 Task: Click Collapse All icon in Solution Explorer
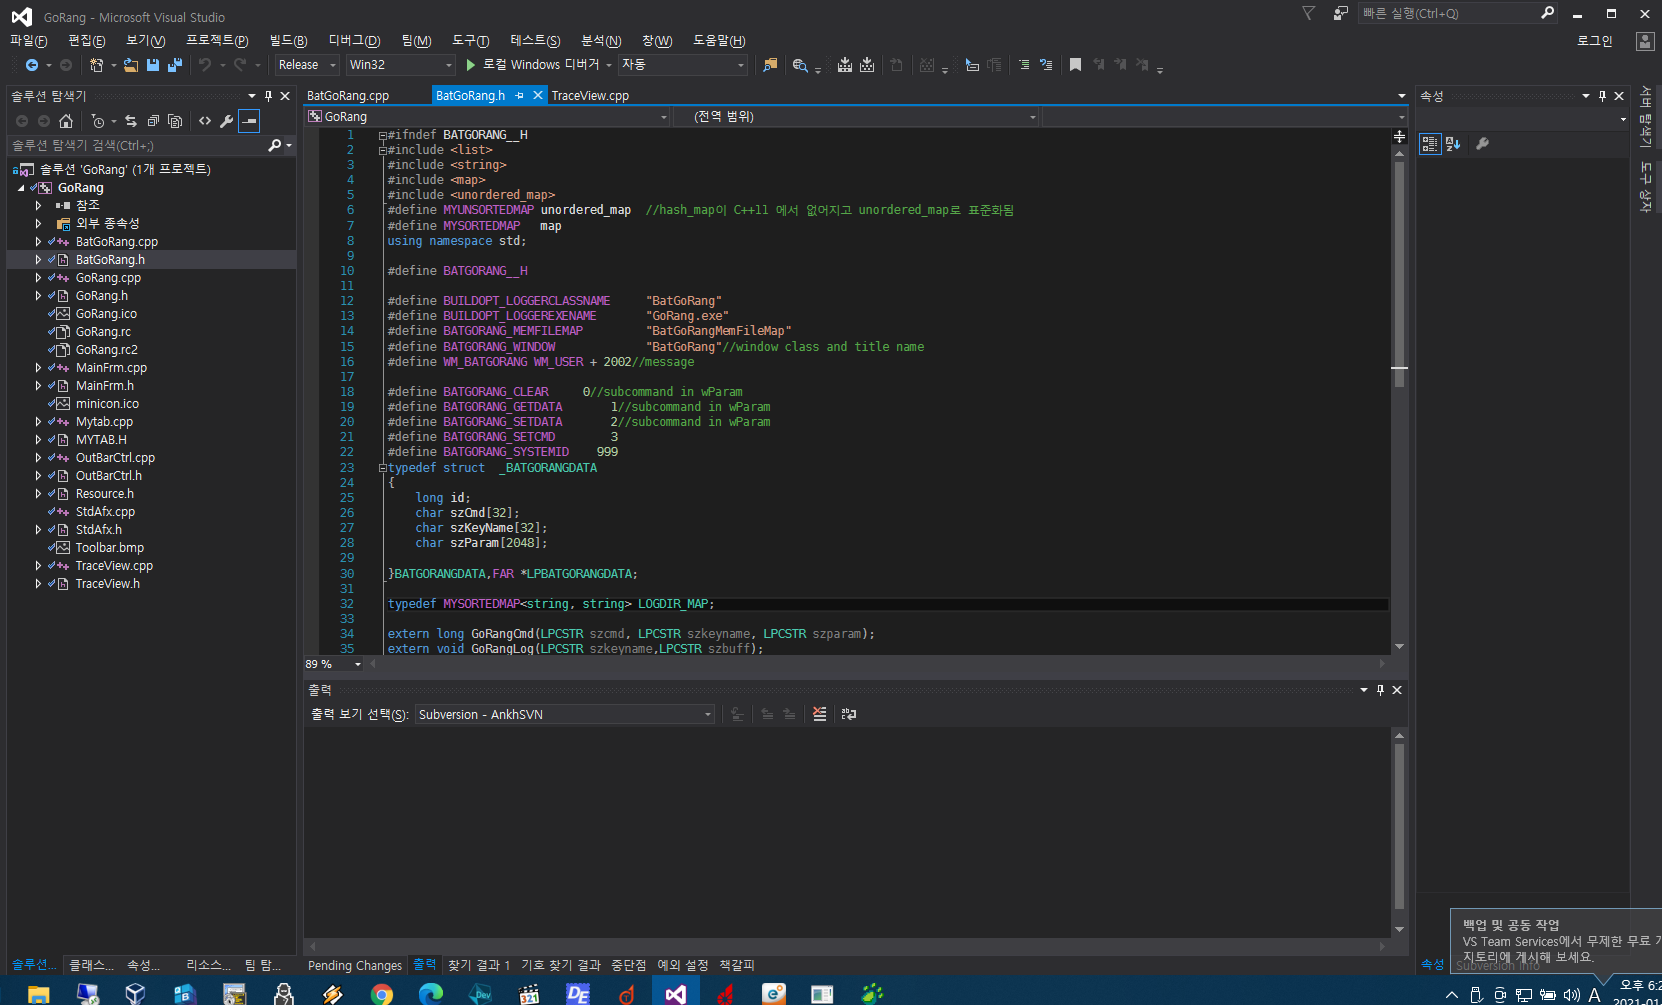tap(153, 121)
